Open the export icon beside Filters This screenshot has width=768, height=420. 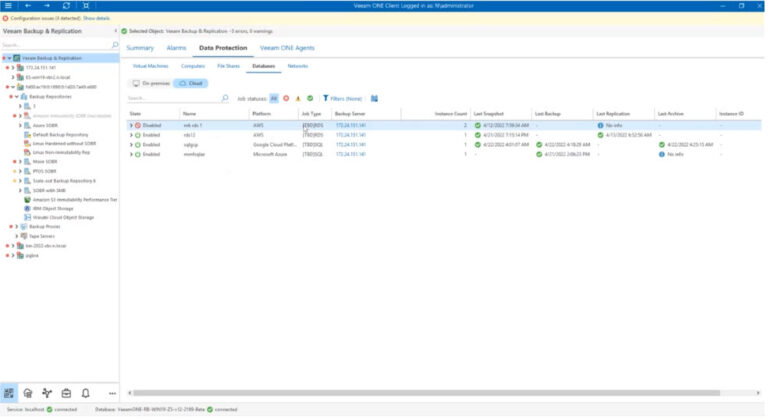[374, 99]
